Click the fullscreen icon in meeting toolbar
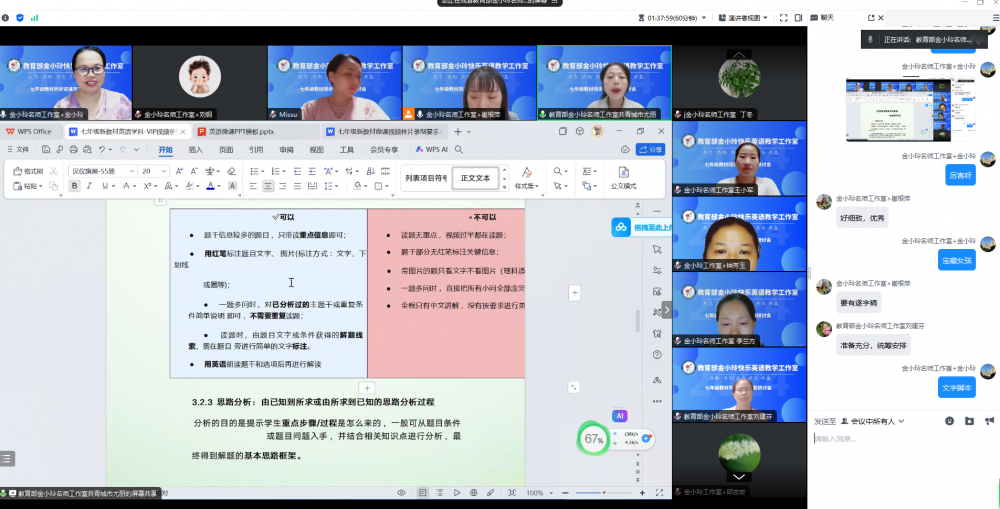 point(783,17)
